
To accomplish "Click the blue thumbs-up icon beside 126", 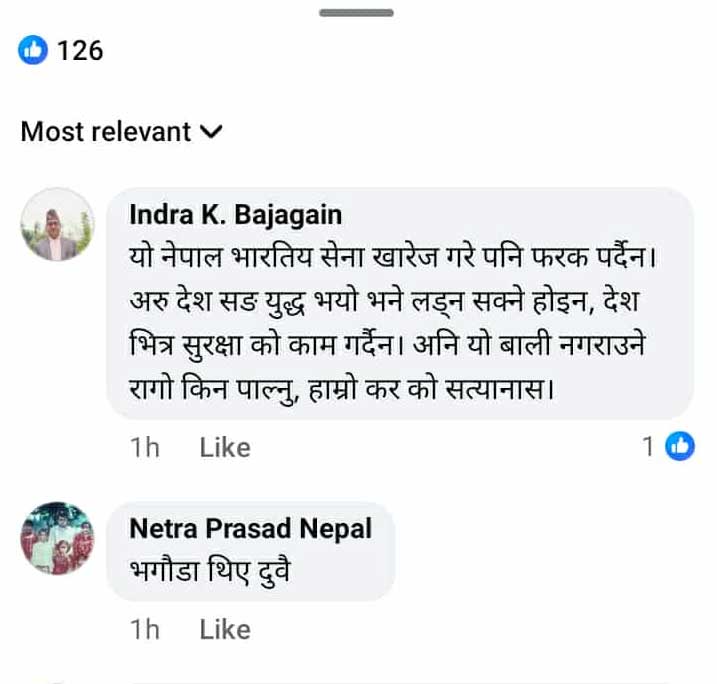I will (35, 50).
